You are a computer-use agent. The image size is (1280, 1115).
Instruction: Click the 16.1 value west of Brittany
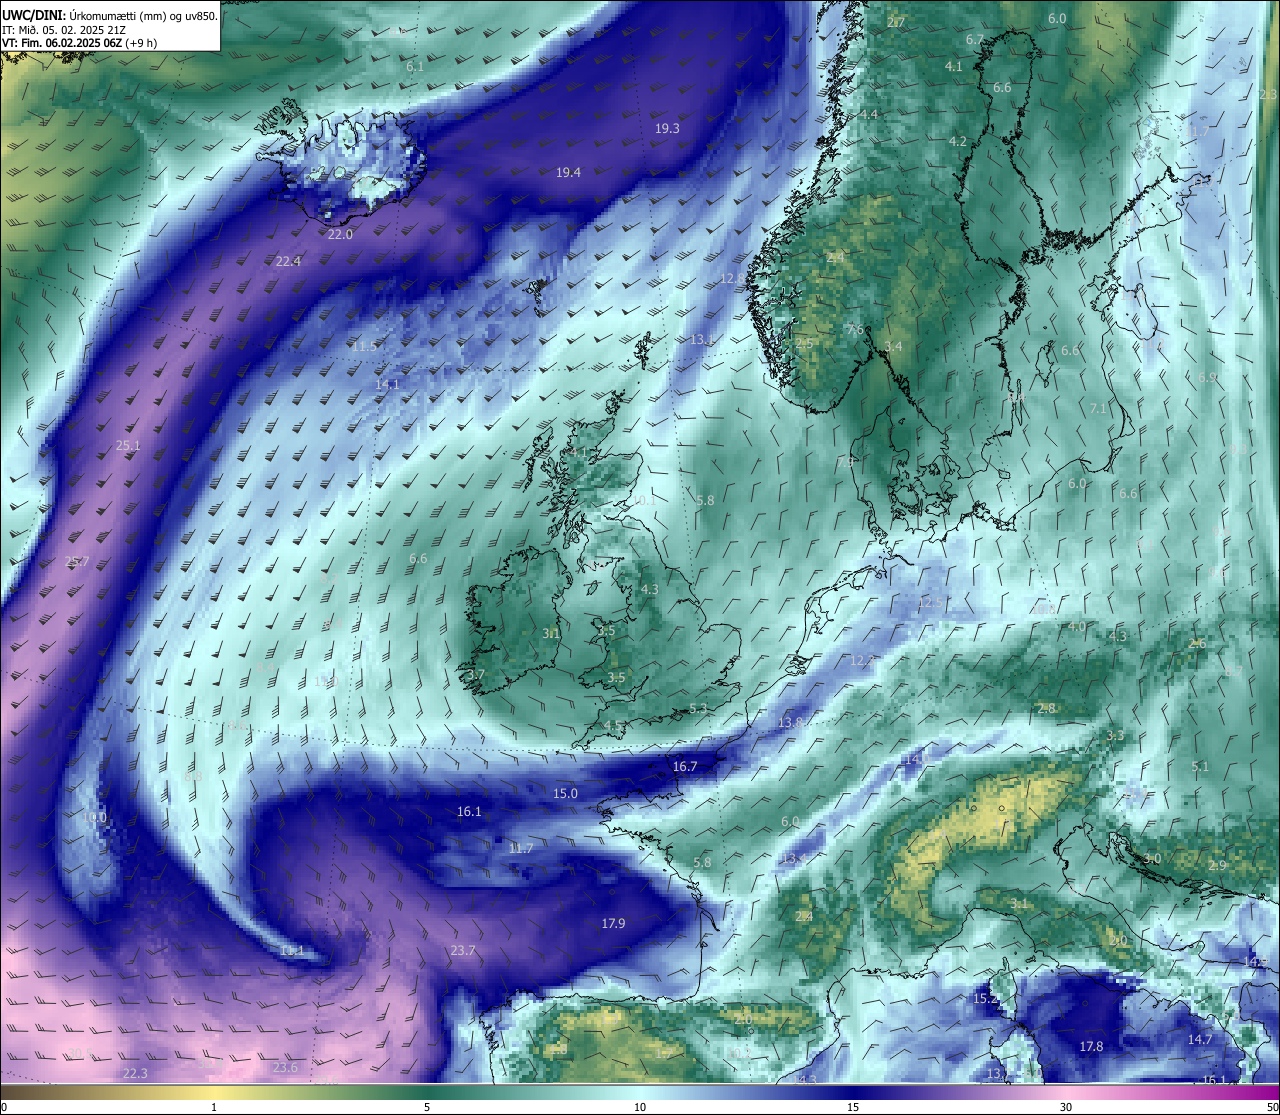pos(469,811)
